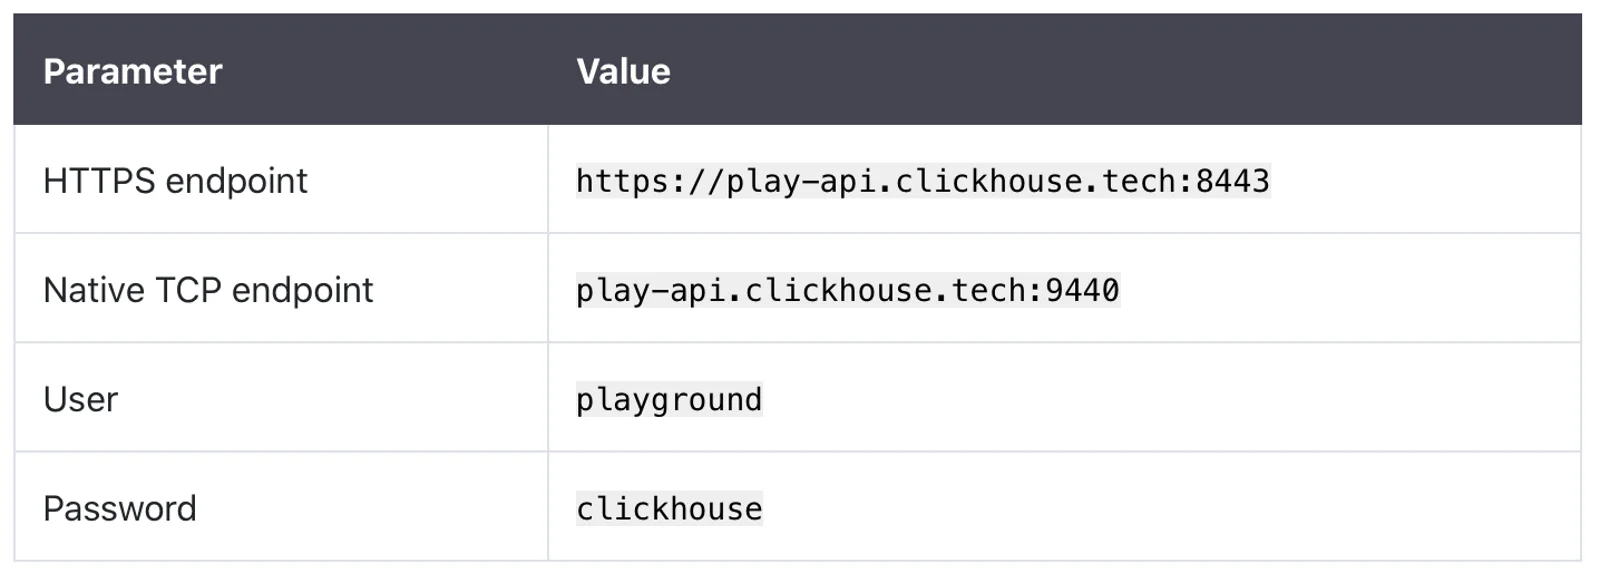Click the clickhouse password code value
1600x573 pixels.
click(x=669, y=508)
